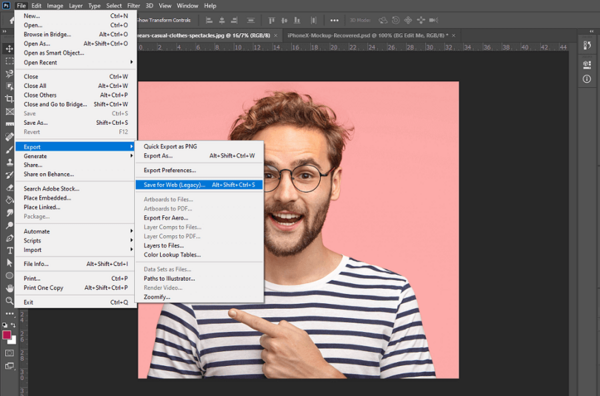Select the Brush tool
The height and width of the screenshot is (396, 600).
(x=9, y=149)
